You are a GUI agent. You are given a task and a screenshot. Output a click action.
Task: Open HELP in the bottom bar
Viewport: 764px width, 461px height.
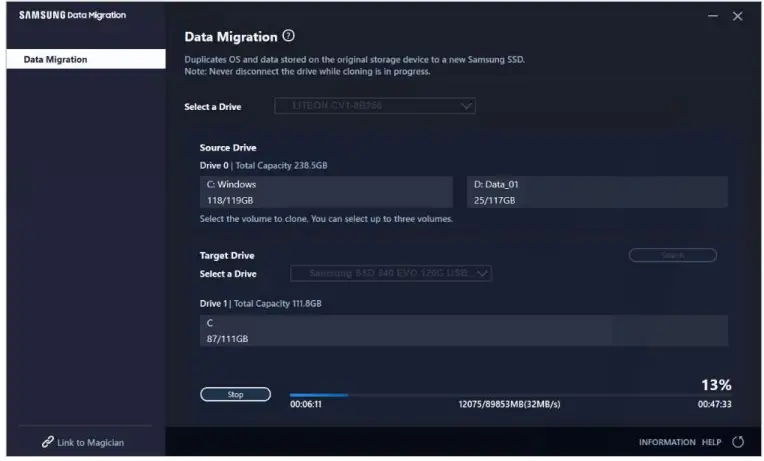coord(711,442)
